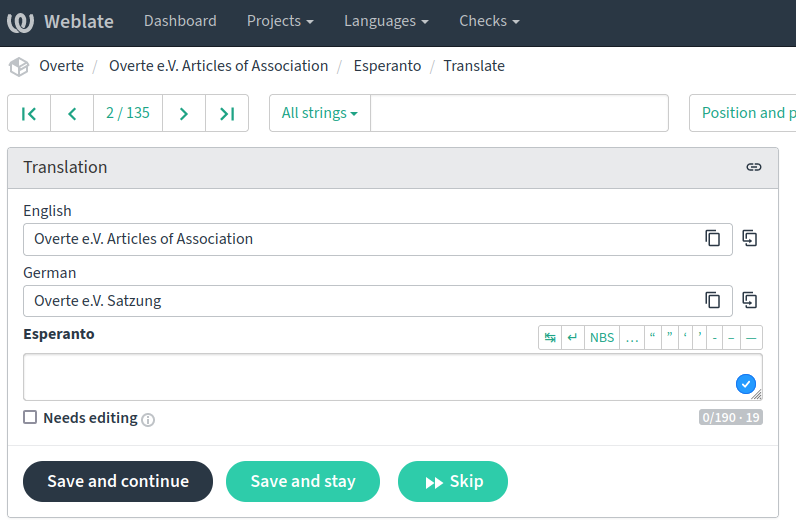Skip this string

tap(453, 481)
